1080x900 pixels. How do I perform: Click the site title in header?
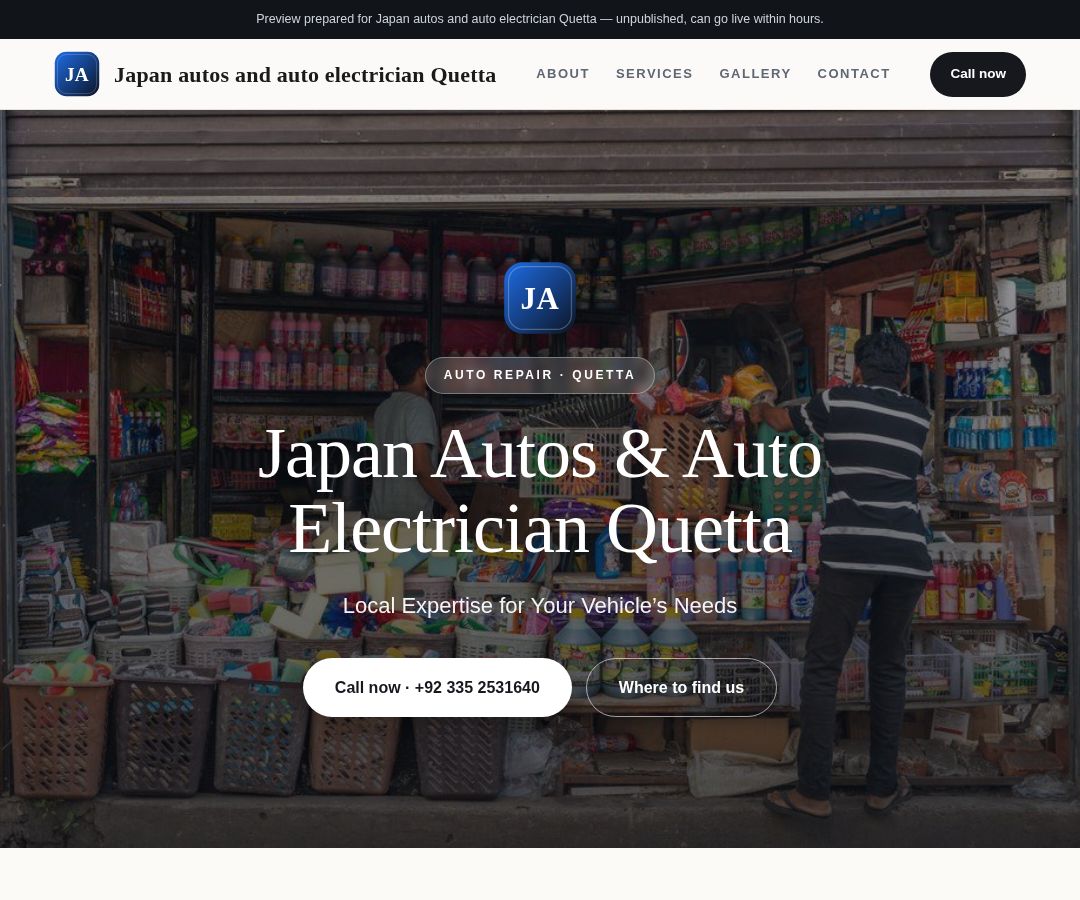click(x=305, y=74)
